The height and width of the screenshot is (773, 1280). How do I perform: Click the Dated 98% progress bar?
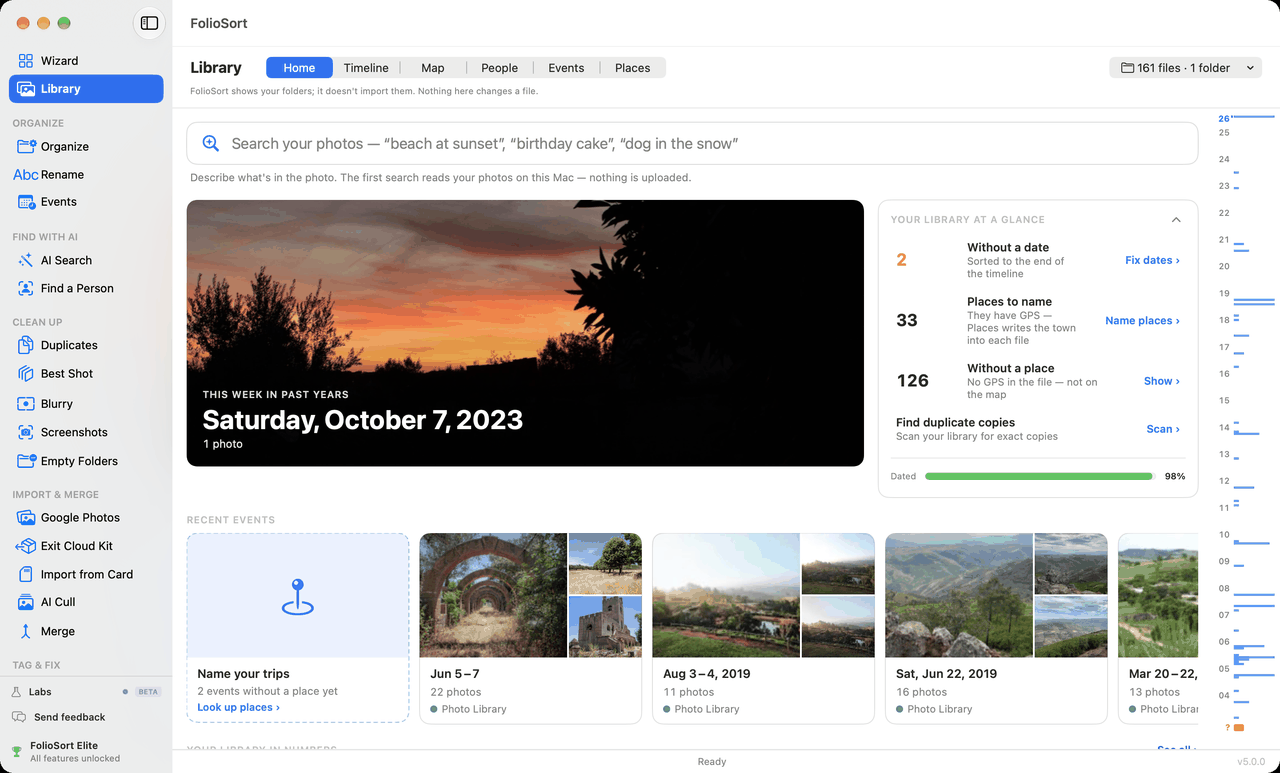click(x=1039, y=477)
